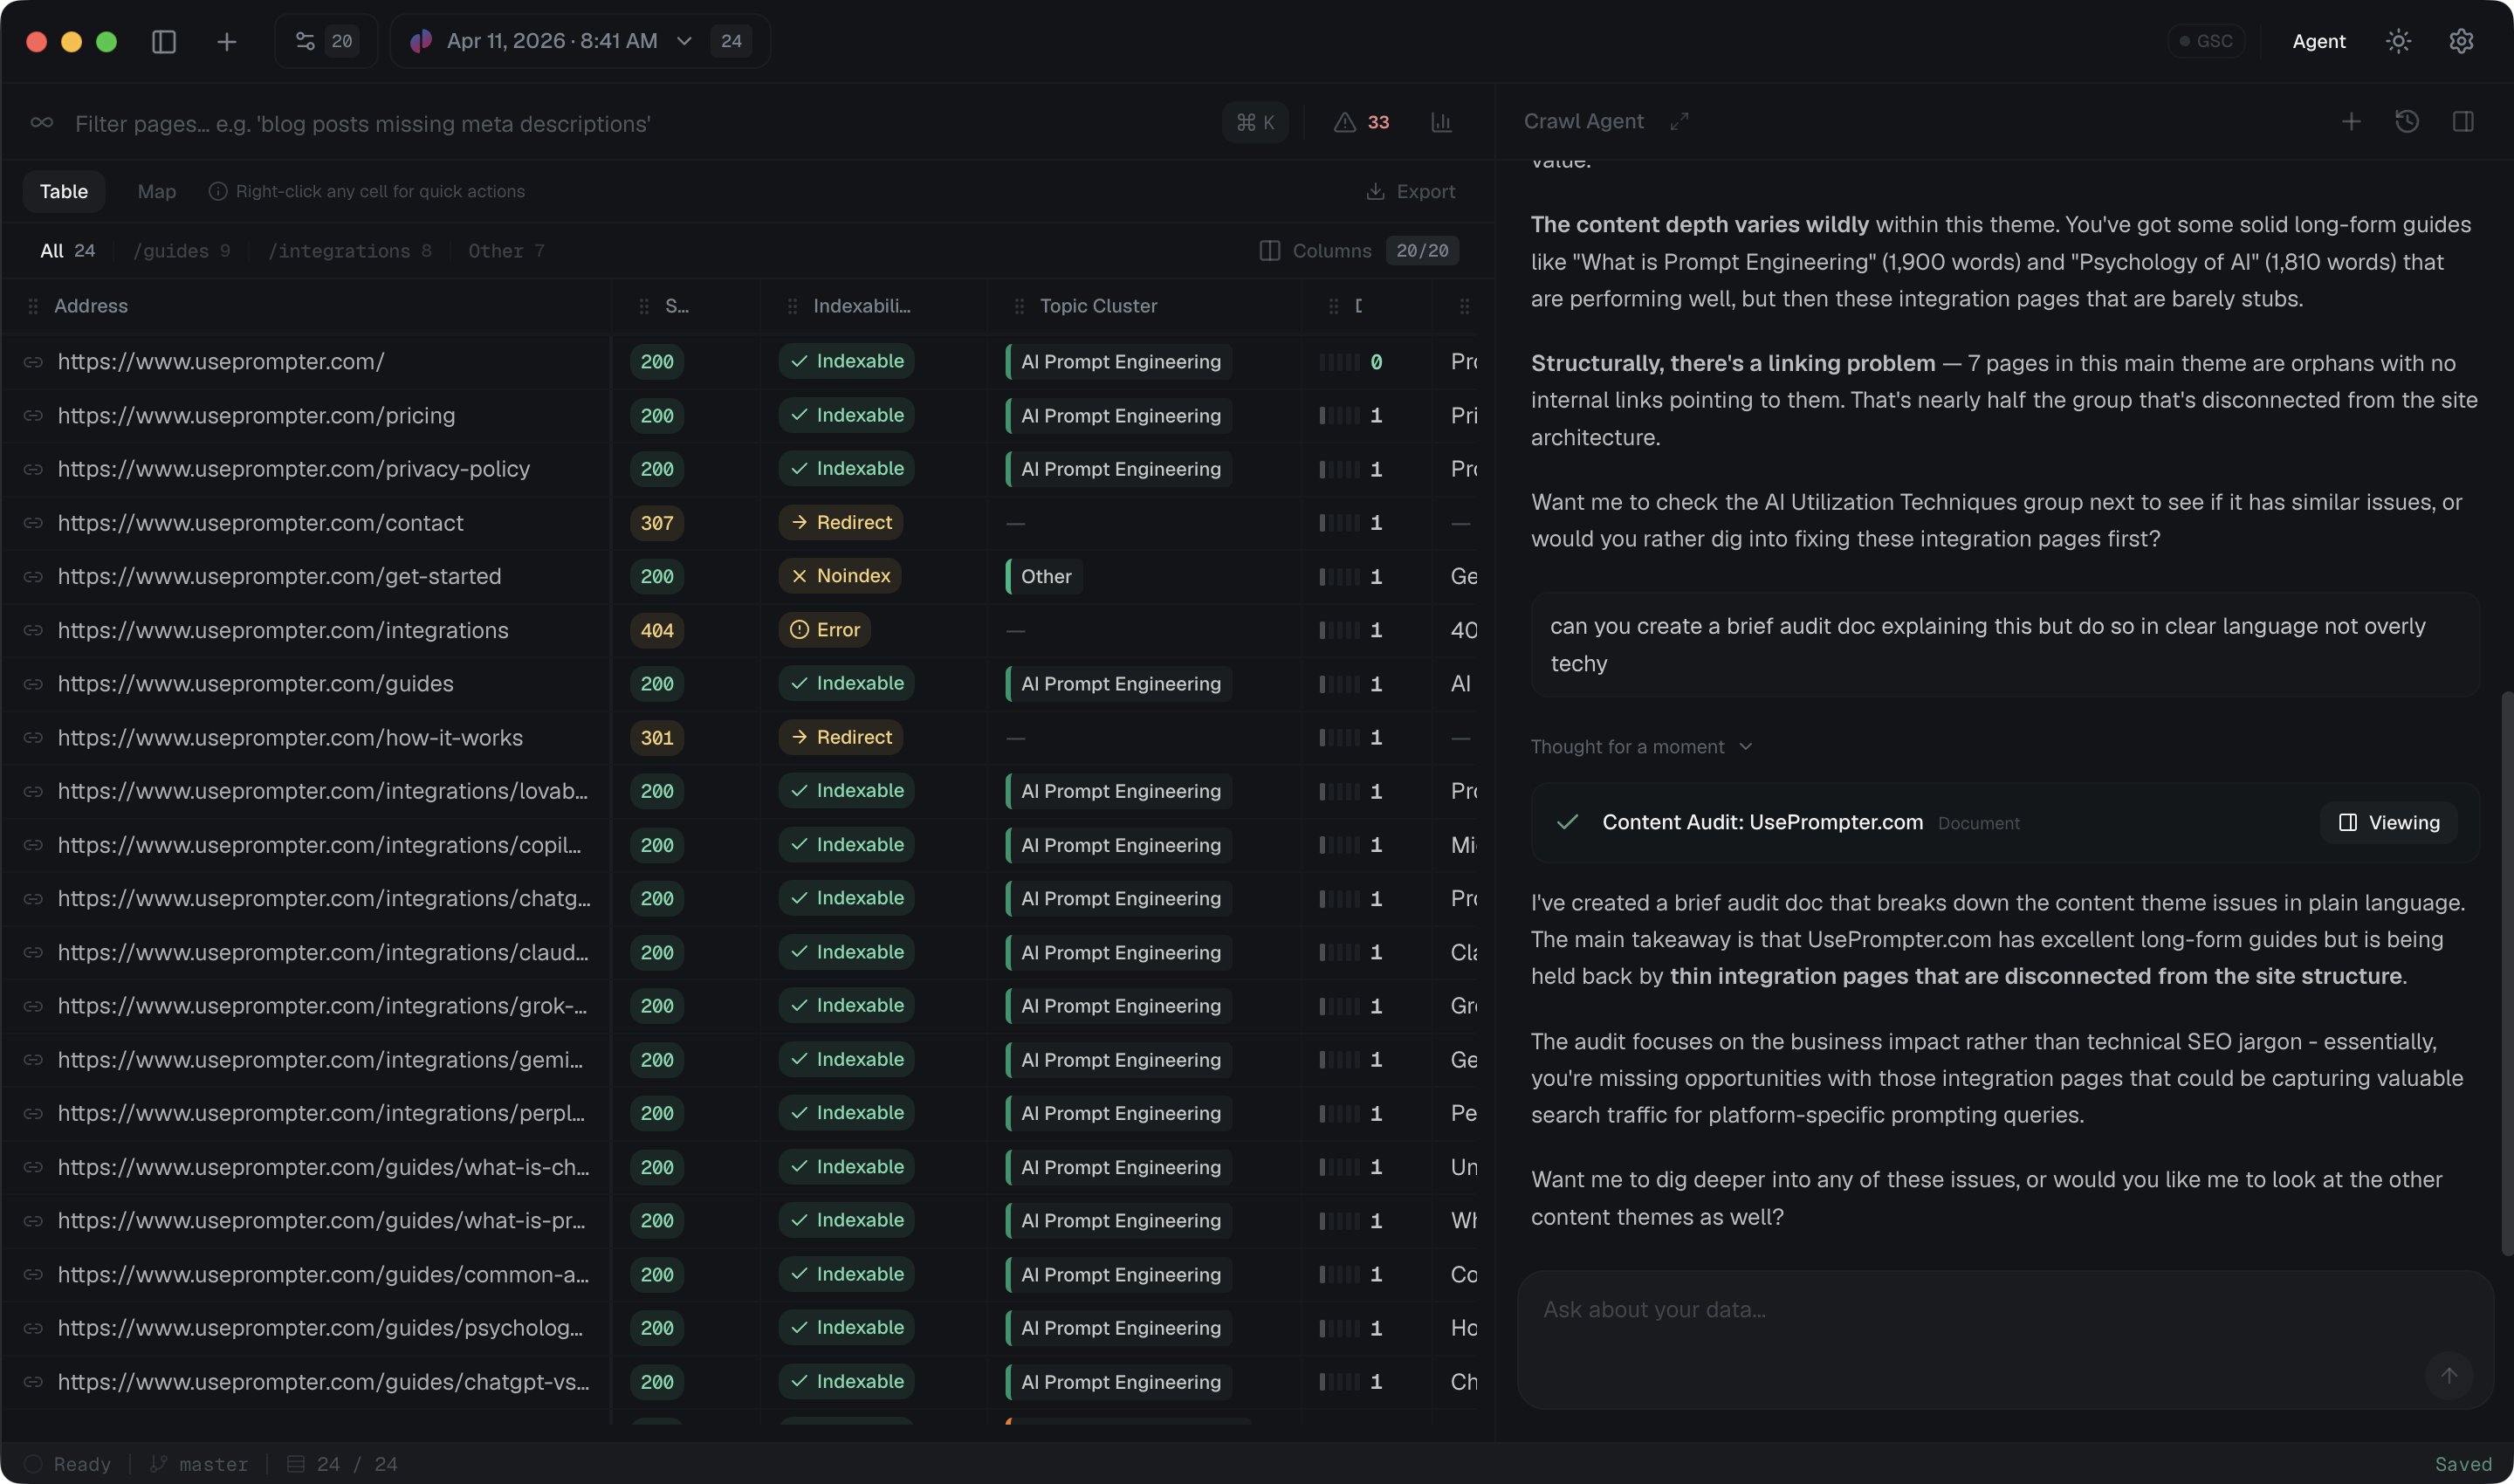Select the All 24 filter tab
The height and width of the screenshot is (1484, 2514).
click(67, 250)
